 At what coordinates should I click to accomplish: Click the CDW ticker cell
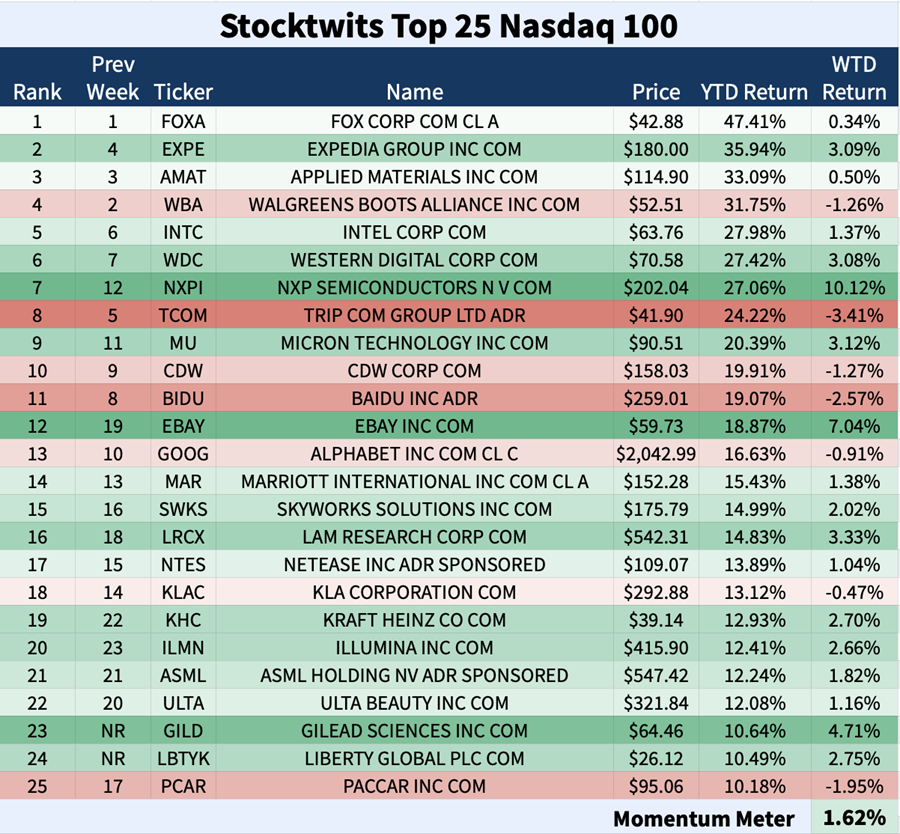pyautogui.click(x=183, y=371)
